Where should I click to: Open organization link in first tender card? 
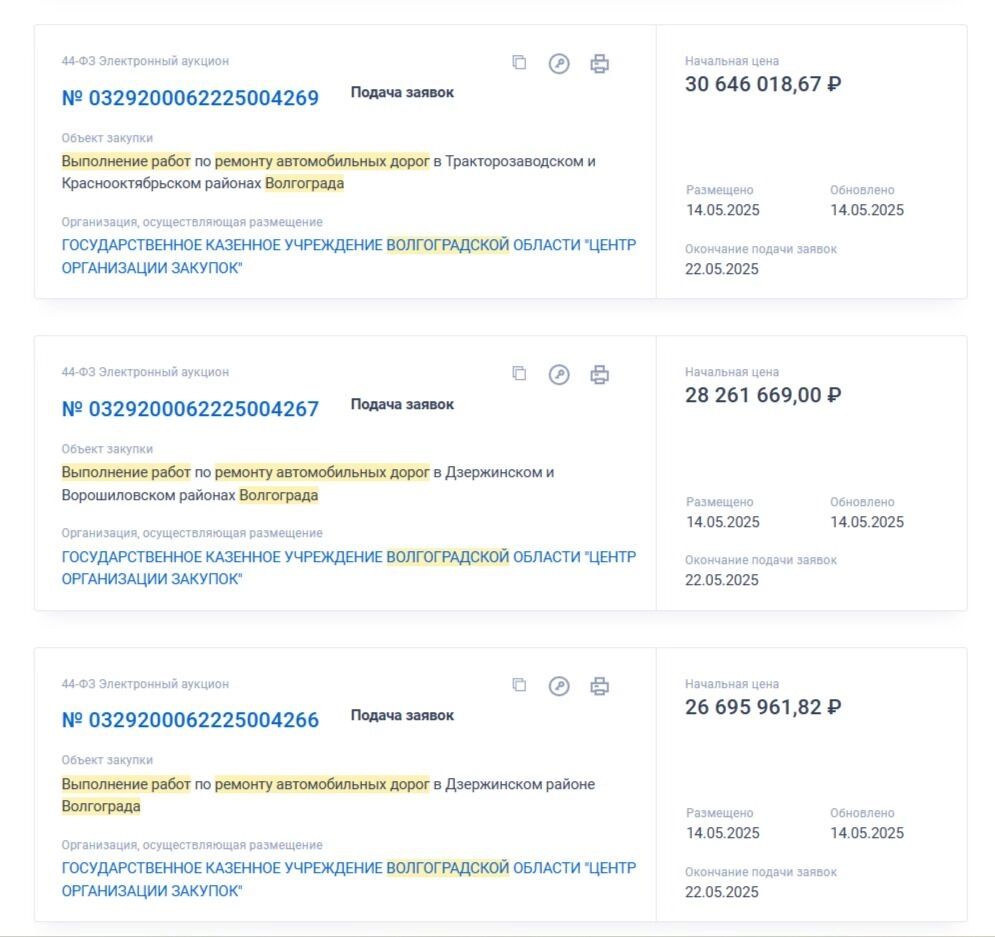tap(348, 256)
